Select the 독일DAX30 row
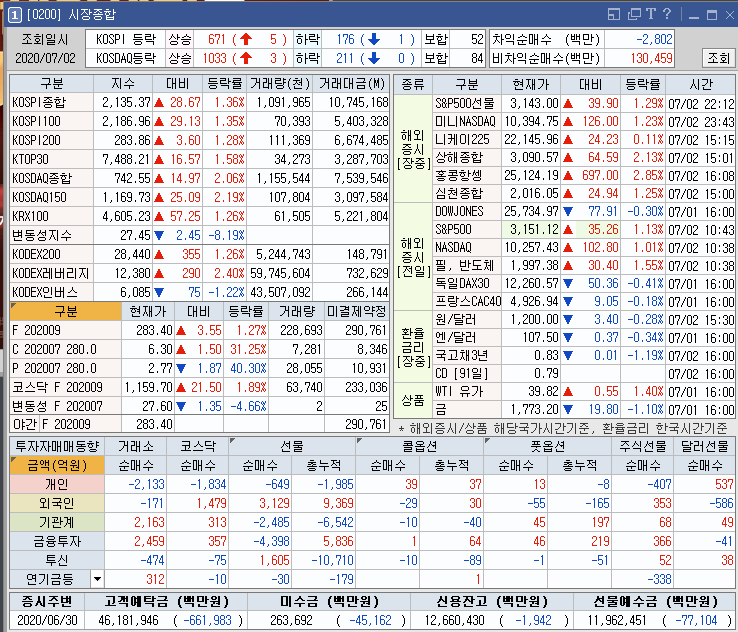The height and width of the screenshot is (632, 738). pos(584,283)
